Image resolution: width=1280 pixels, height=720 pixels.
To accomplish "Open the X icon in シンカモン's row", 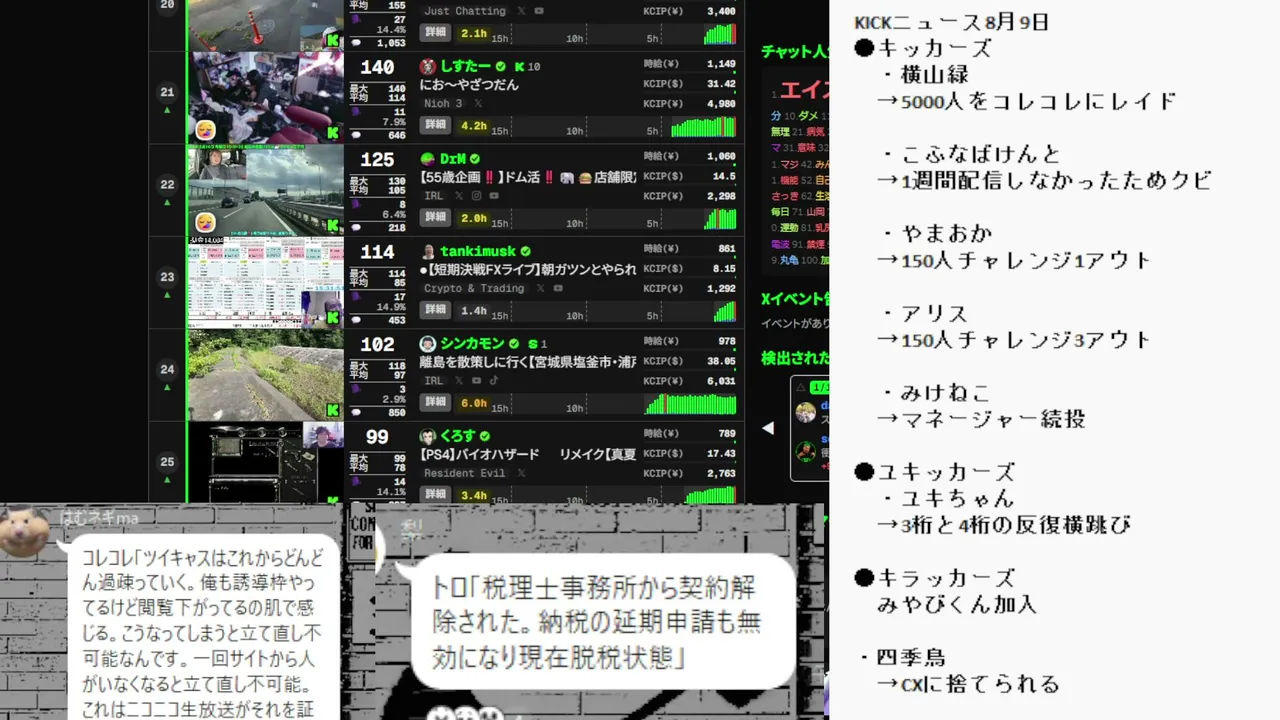I will (x=459, y=381).
